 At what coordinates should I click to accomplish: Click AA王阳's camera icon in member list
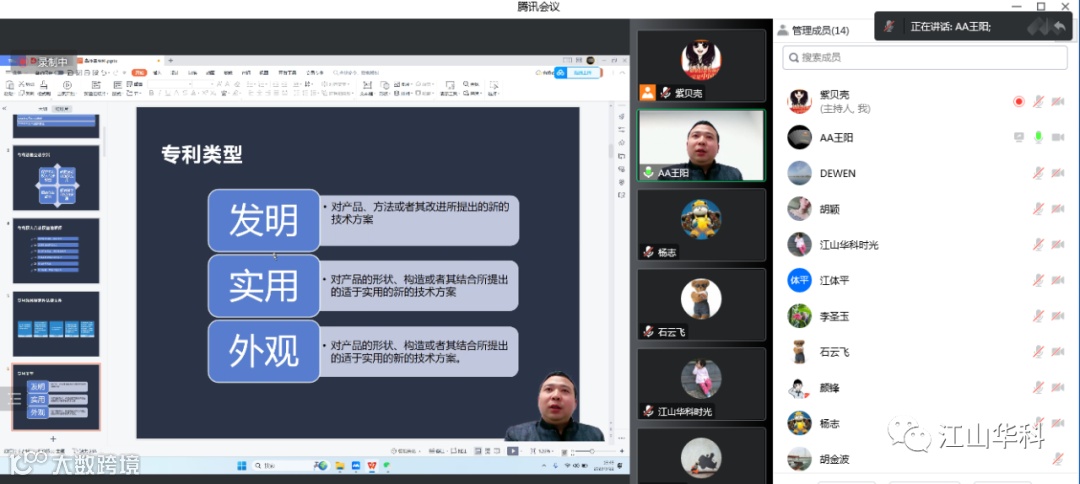tap(1058, 137)
